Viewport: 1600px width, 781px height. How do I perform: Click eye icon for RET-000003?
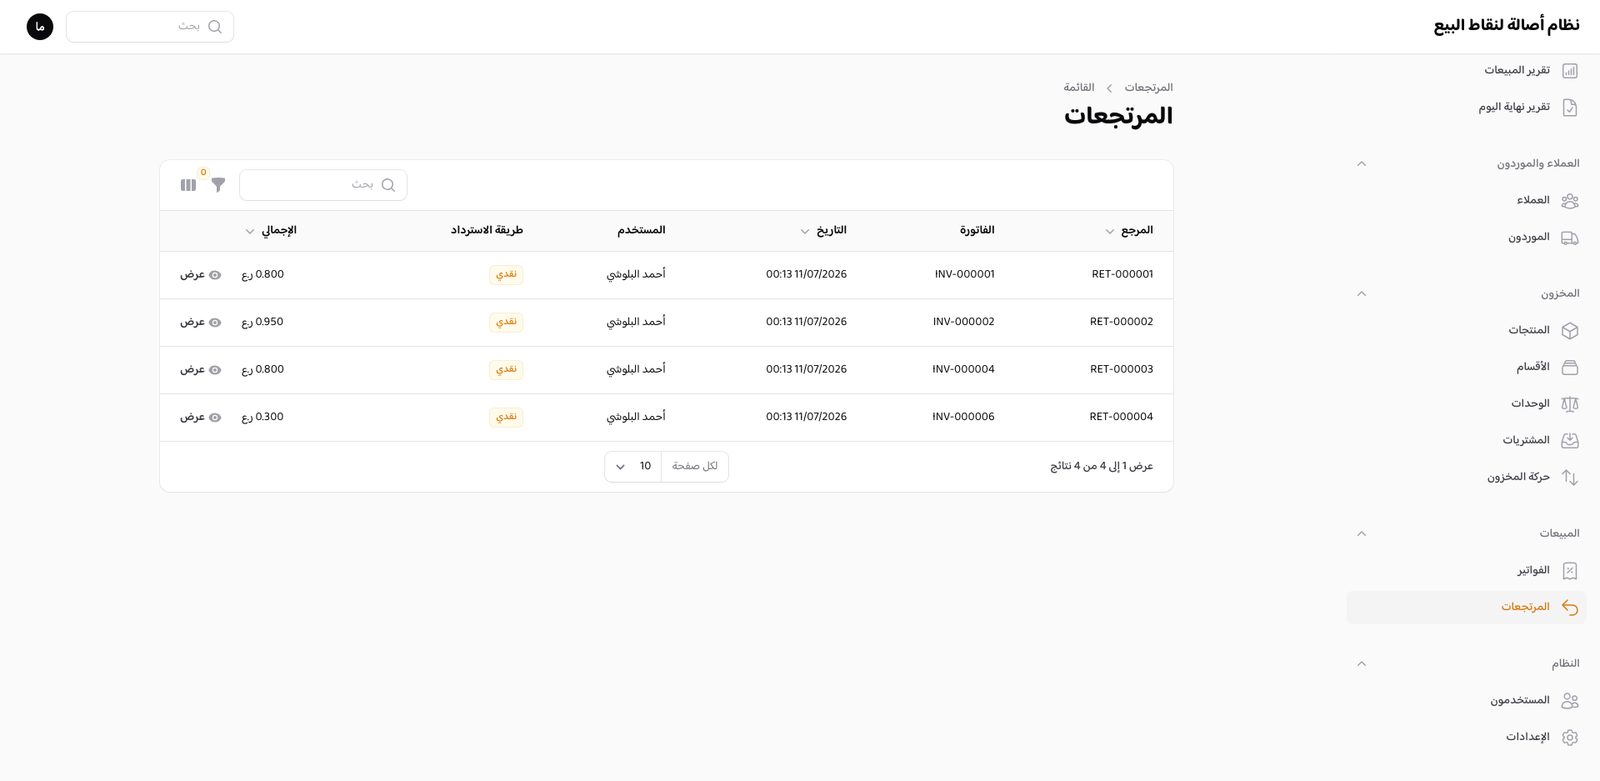click(215, 370)
